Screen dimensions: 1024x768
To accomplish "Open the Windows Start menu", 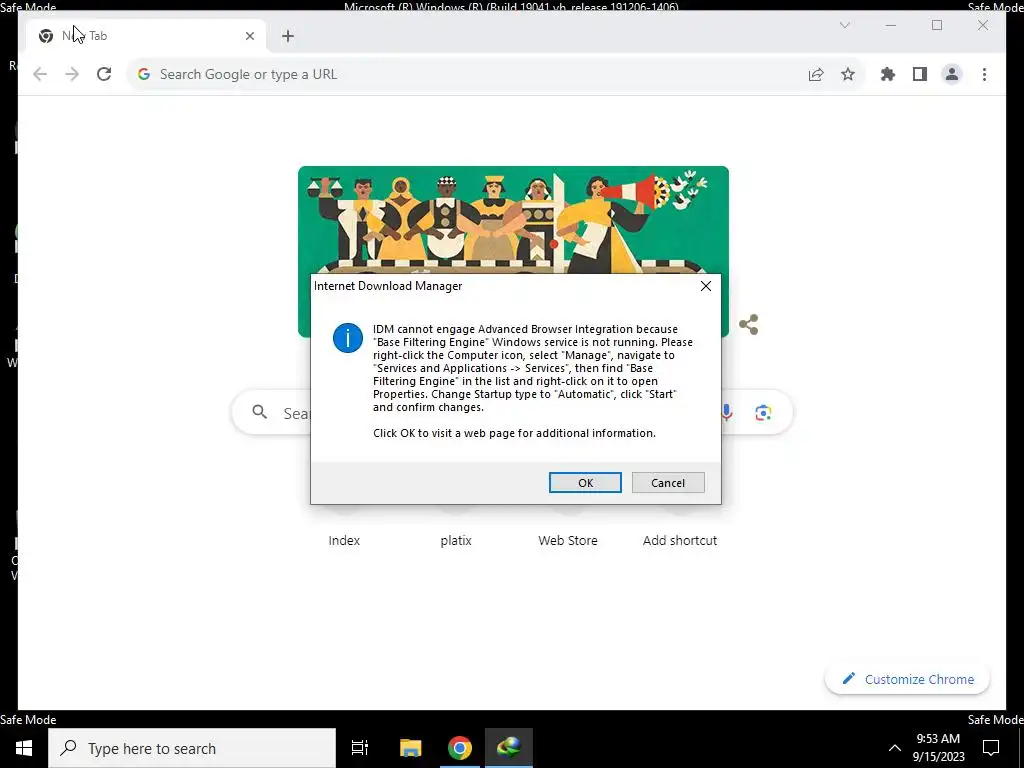I will point(24,748).
